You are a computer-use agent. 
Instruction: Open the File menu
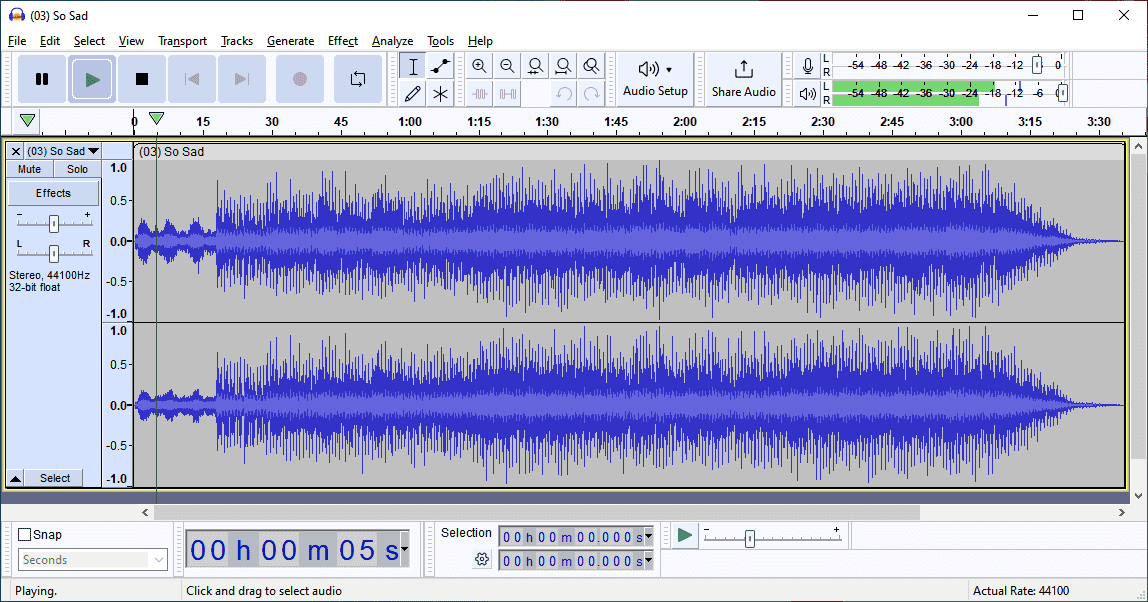(x=17, y=41)
